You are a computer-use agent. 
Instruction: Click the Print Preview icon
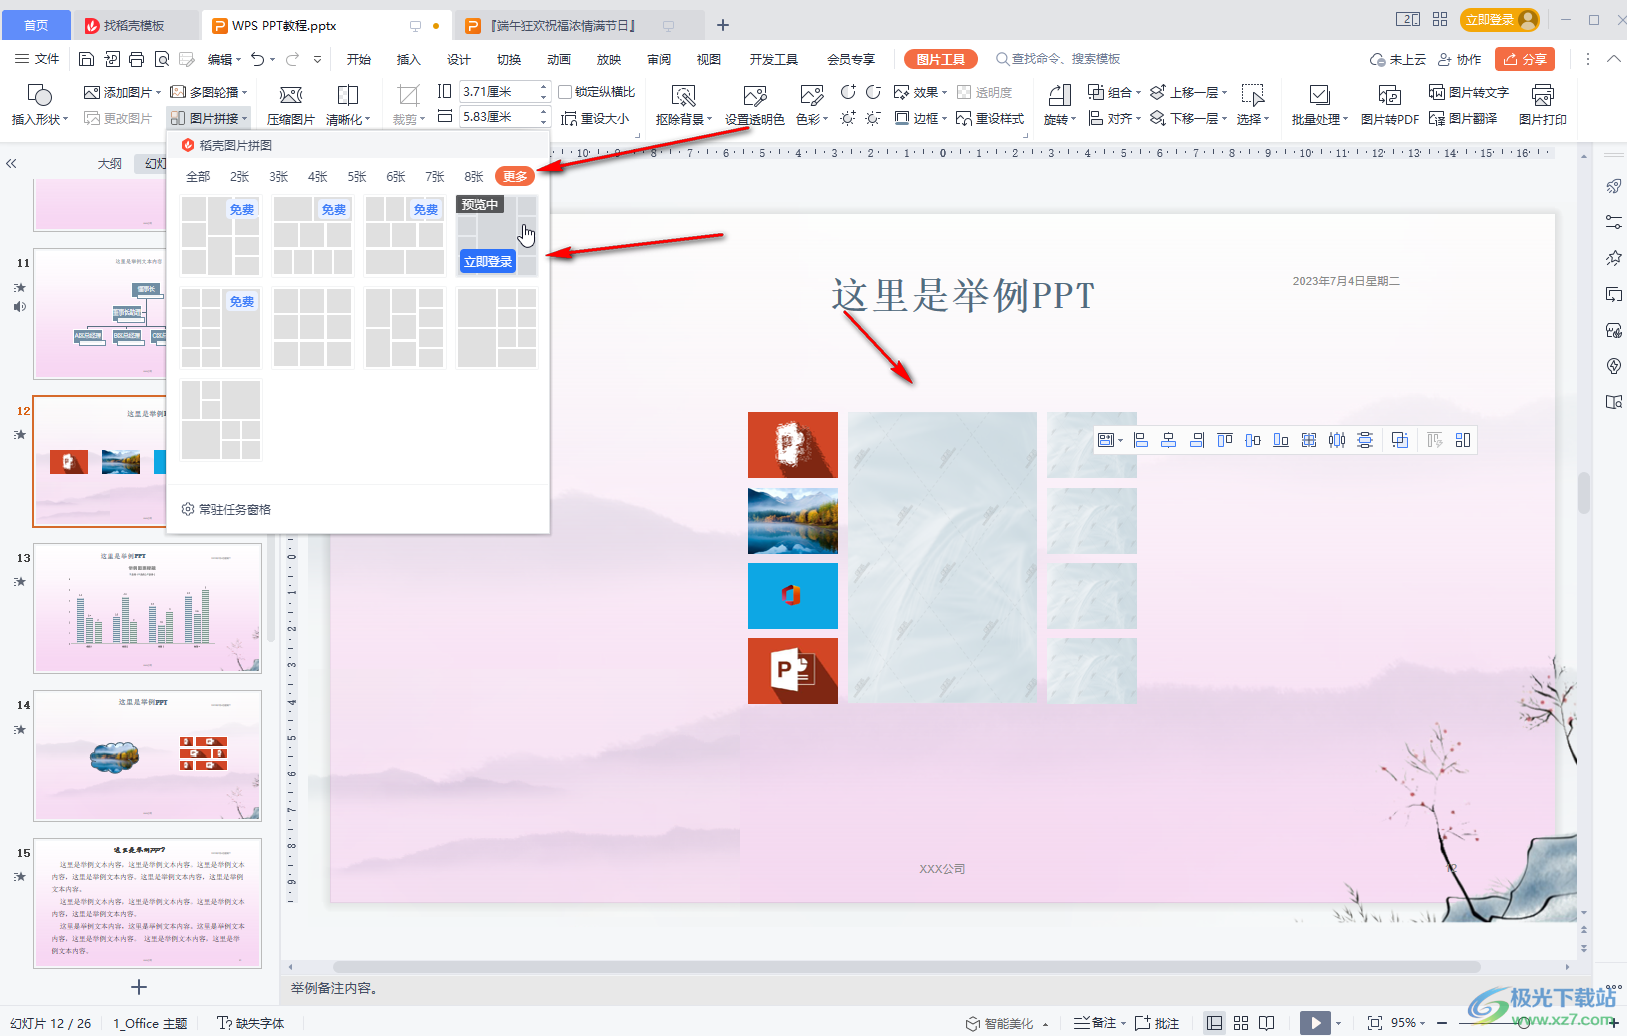pos(161,59)
